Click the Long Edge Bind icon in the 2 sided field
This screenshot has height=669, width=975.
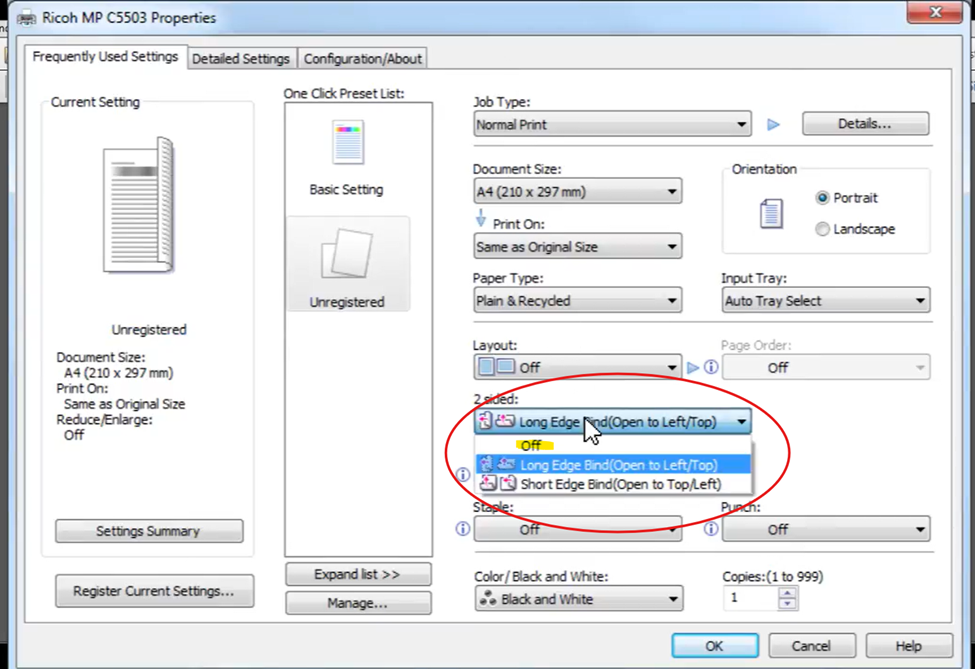pos(496,422)
